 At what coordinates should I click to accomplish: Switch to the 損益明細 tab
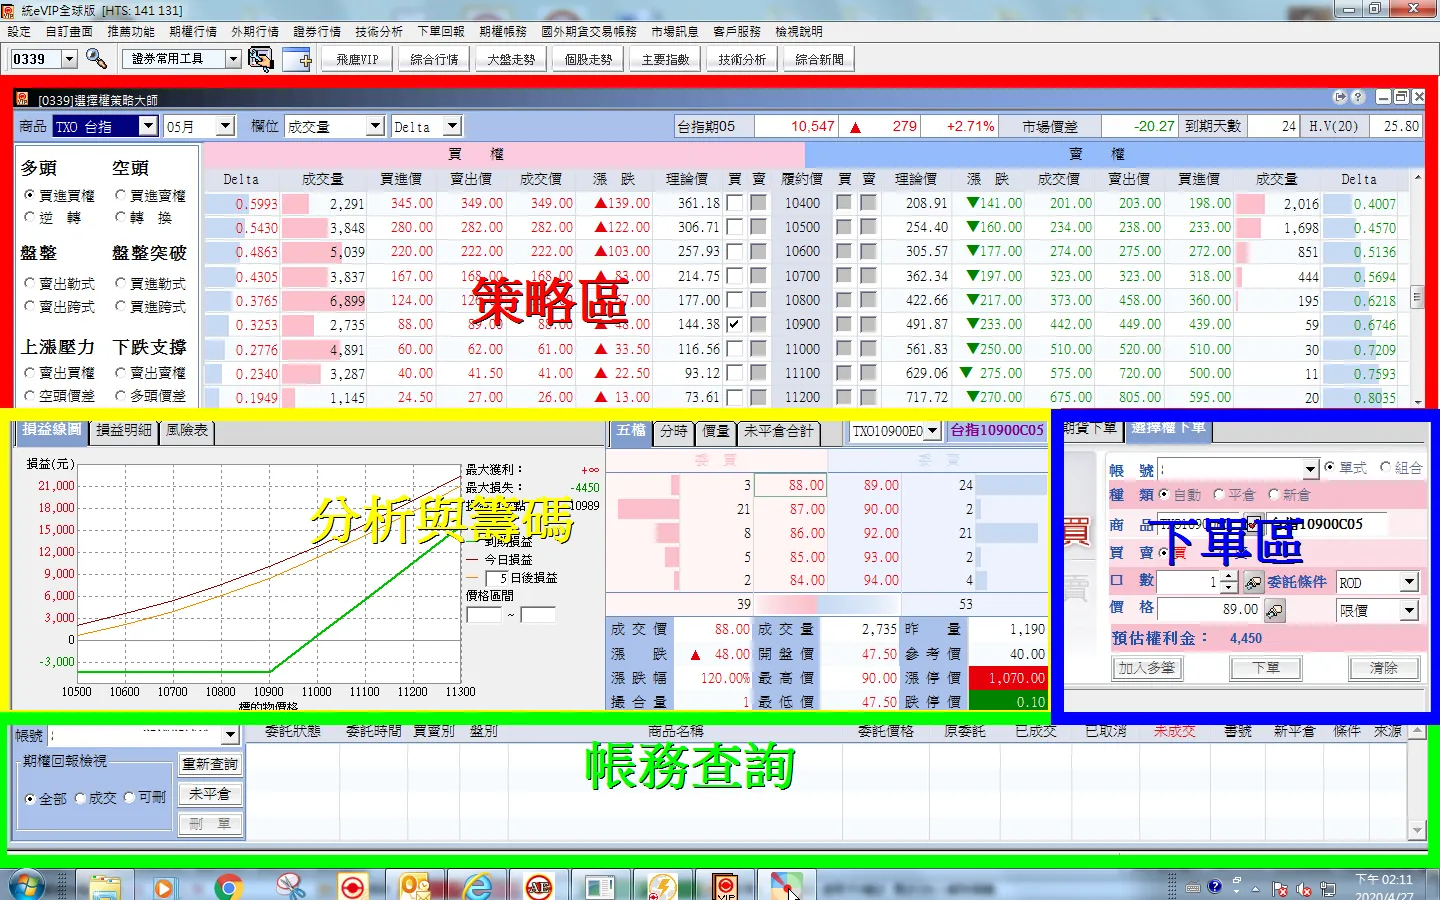point(124,430)
